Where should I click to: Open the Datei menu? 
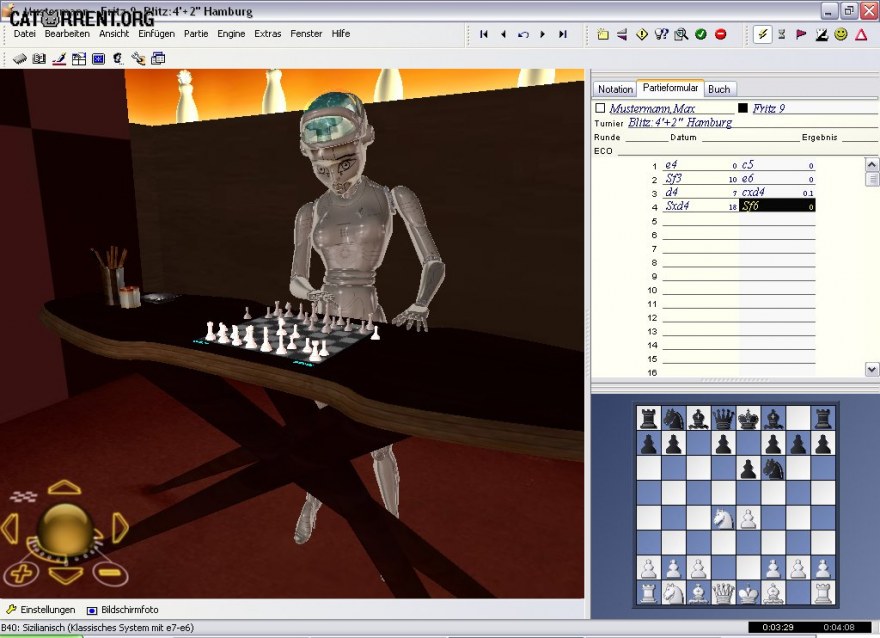point(25,34)
